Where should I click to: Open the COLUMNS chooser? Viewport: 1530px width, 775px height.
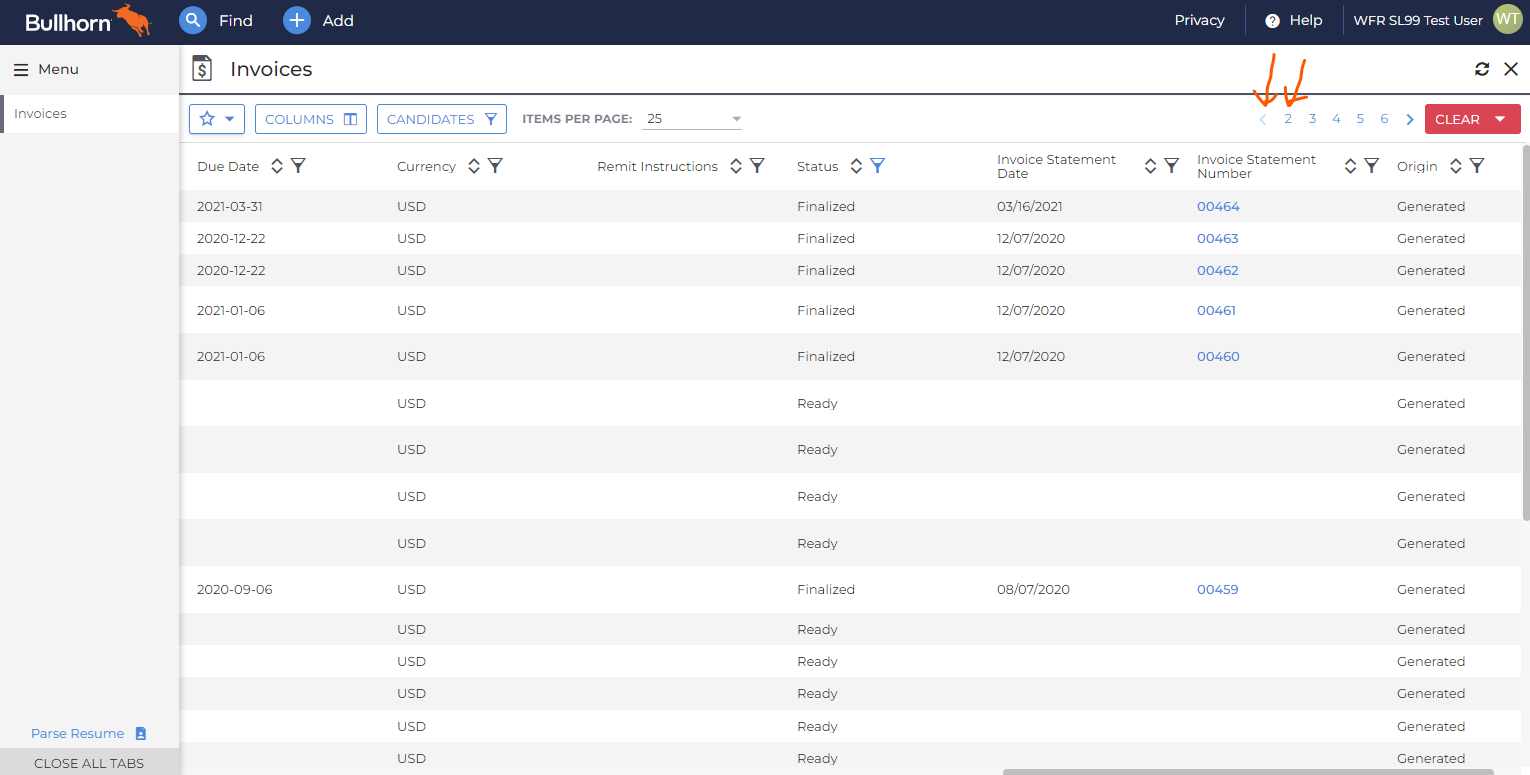(311, 119)
